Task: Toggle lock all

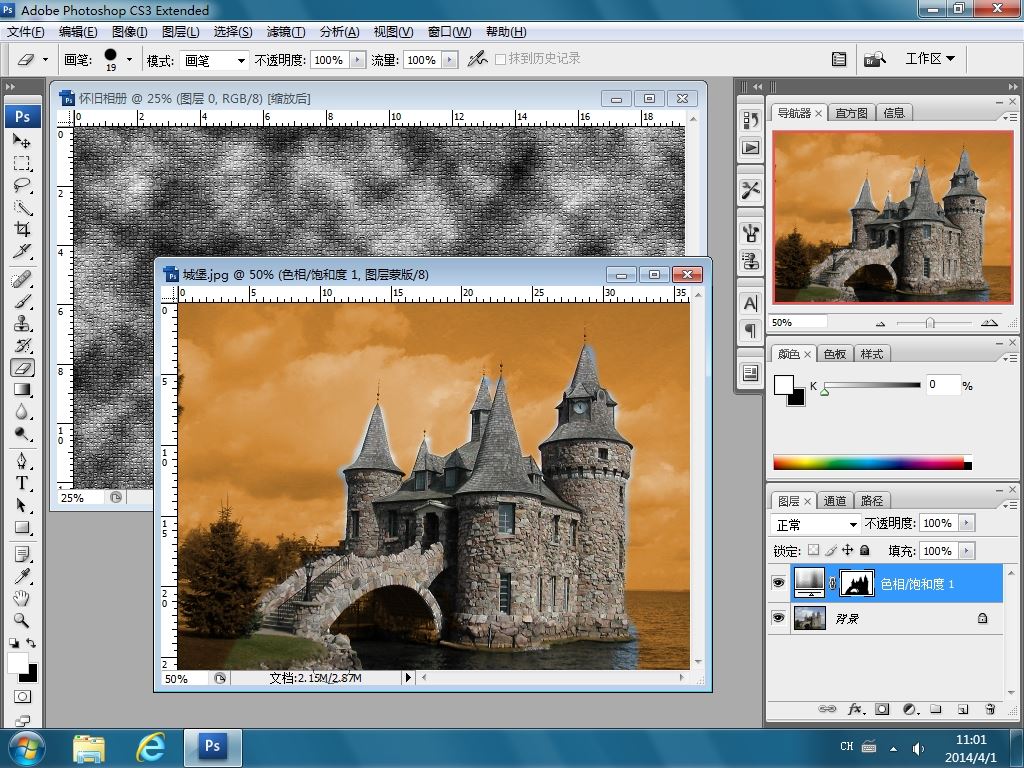Action: pyautogui.click(x=865, y=551)
